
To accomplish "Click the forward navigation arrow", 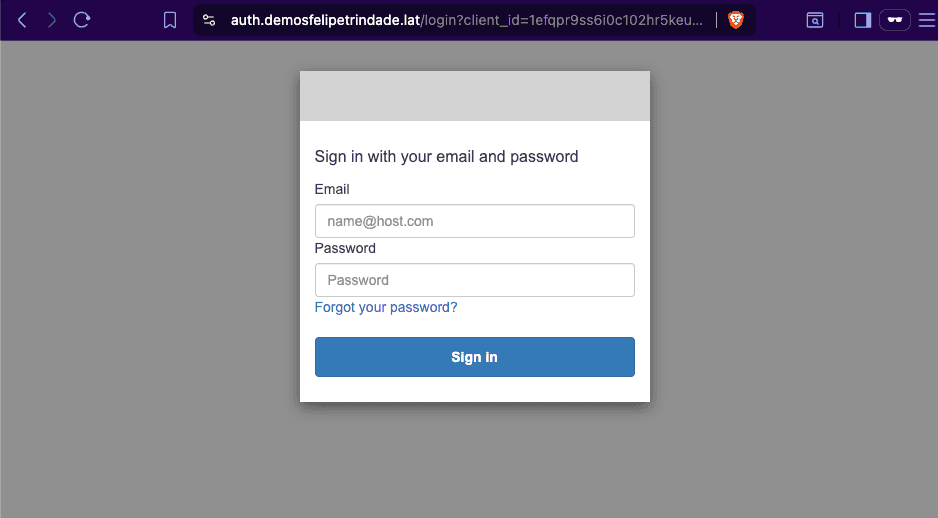I will [52, 20].
